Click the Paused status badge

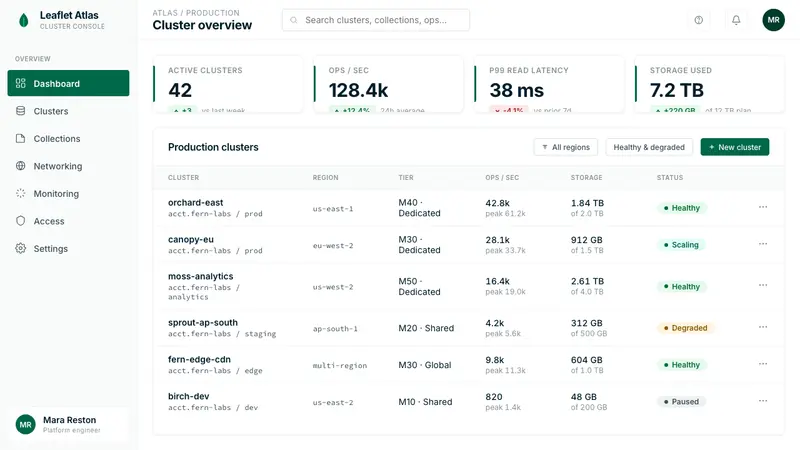point(681,402)
